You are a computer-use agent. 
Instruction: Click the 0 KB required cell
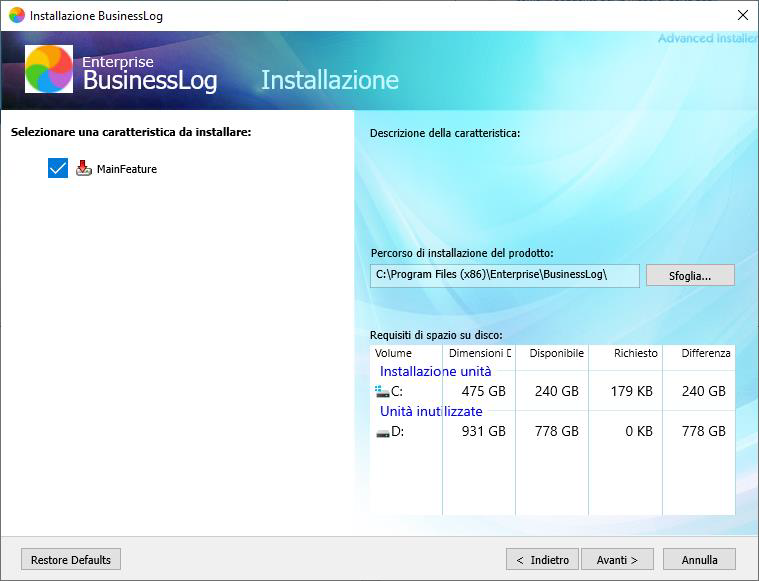638,431
